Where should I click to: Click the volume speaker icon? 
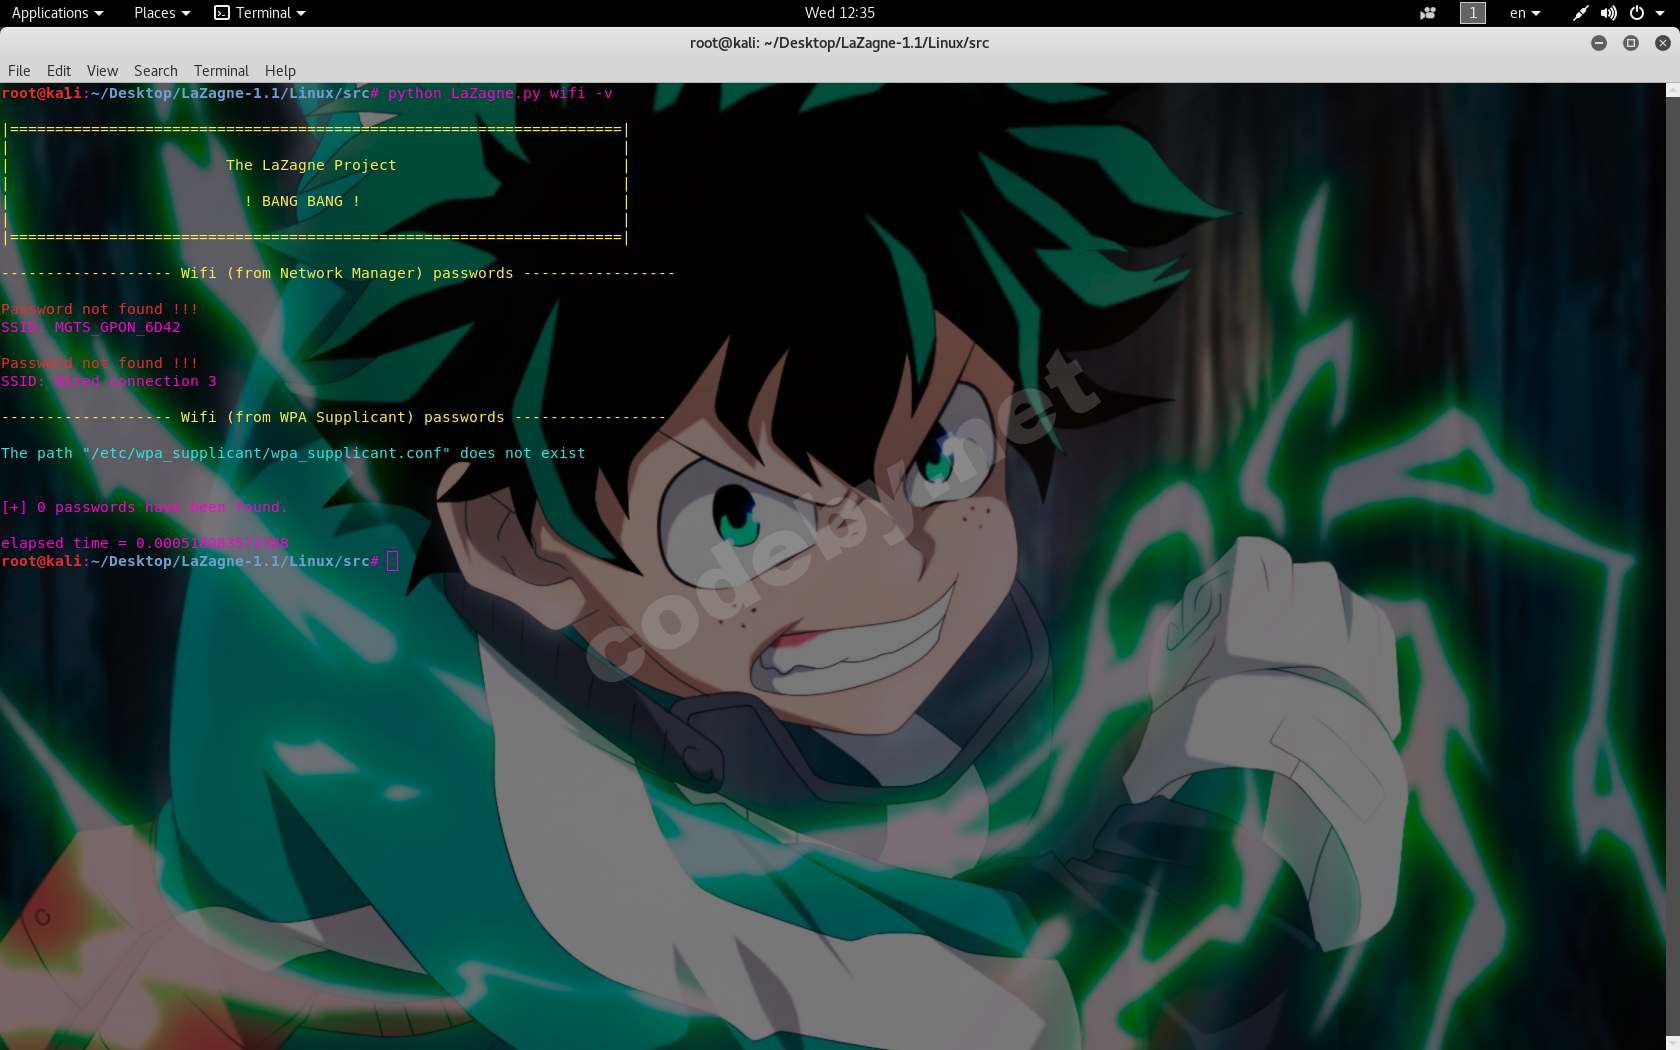point(1608,13)
